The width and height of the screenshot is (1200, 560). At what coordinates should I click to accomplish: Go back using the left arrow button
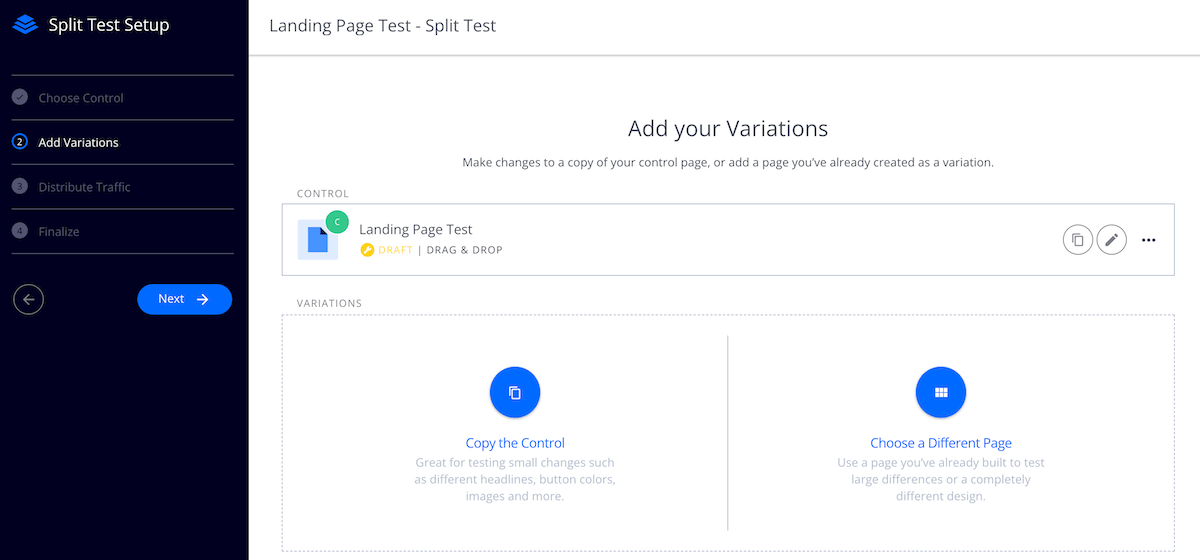tap(28, 299)
